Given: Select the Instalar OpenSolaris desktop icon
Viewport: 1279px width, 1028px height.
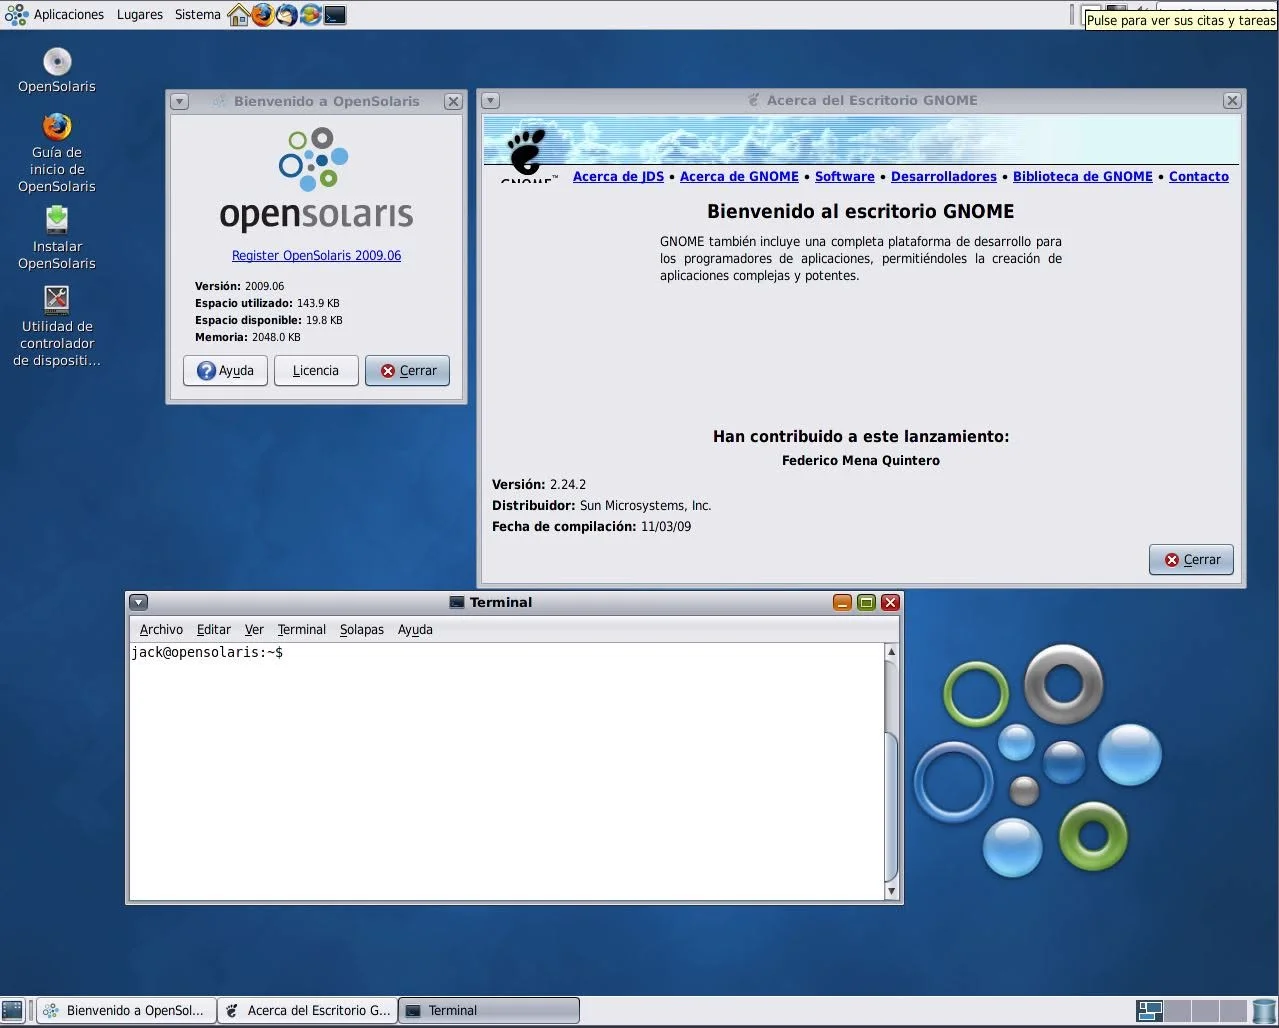Looking at the screenshot, I should pyautogui.click(x=57, y=238).
